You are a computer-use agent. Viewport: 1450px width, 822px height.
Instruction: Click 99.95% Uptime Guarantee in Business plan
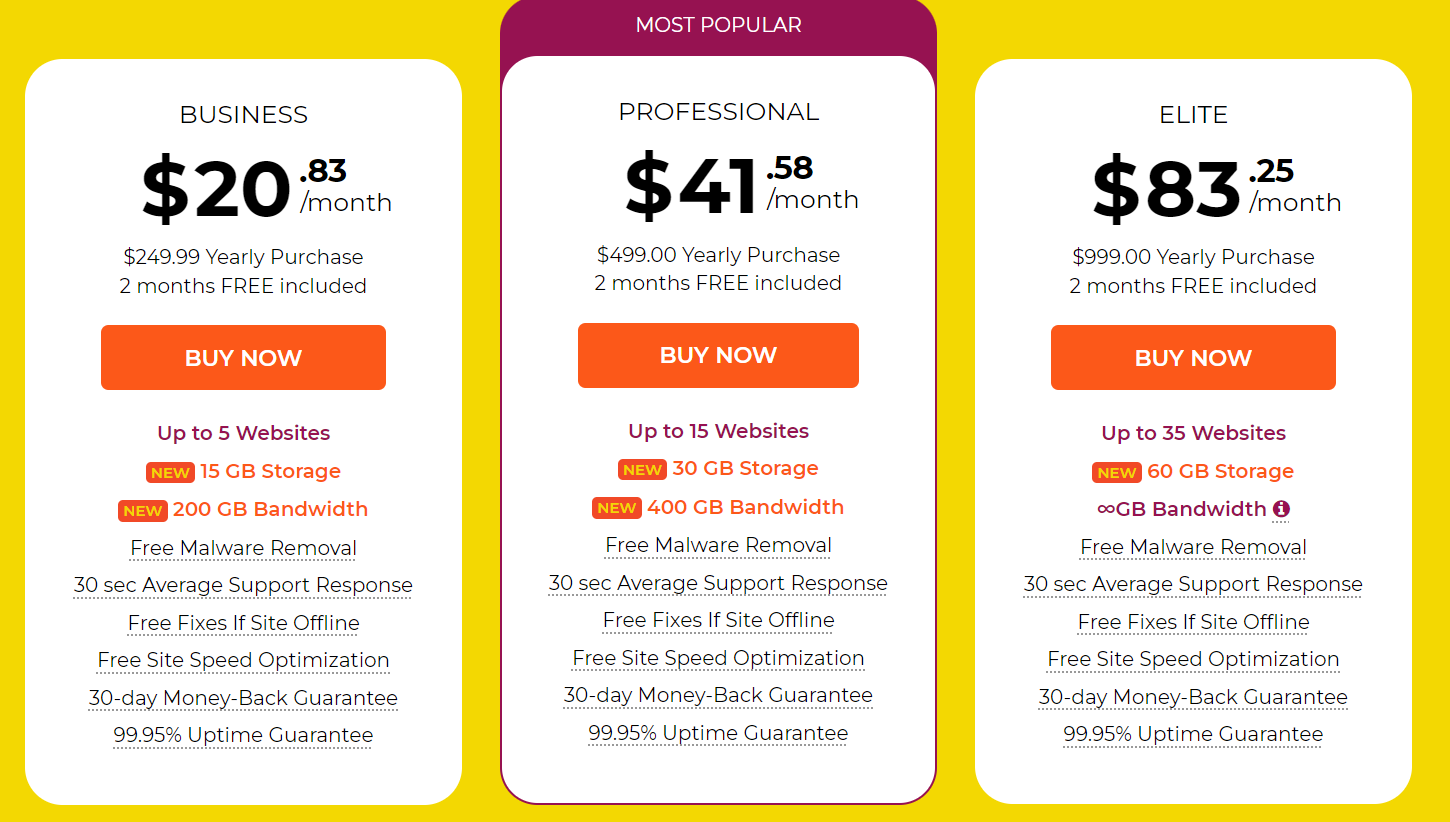[x=243, y=735]
